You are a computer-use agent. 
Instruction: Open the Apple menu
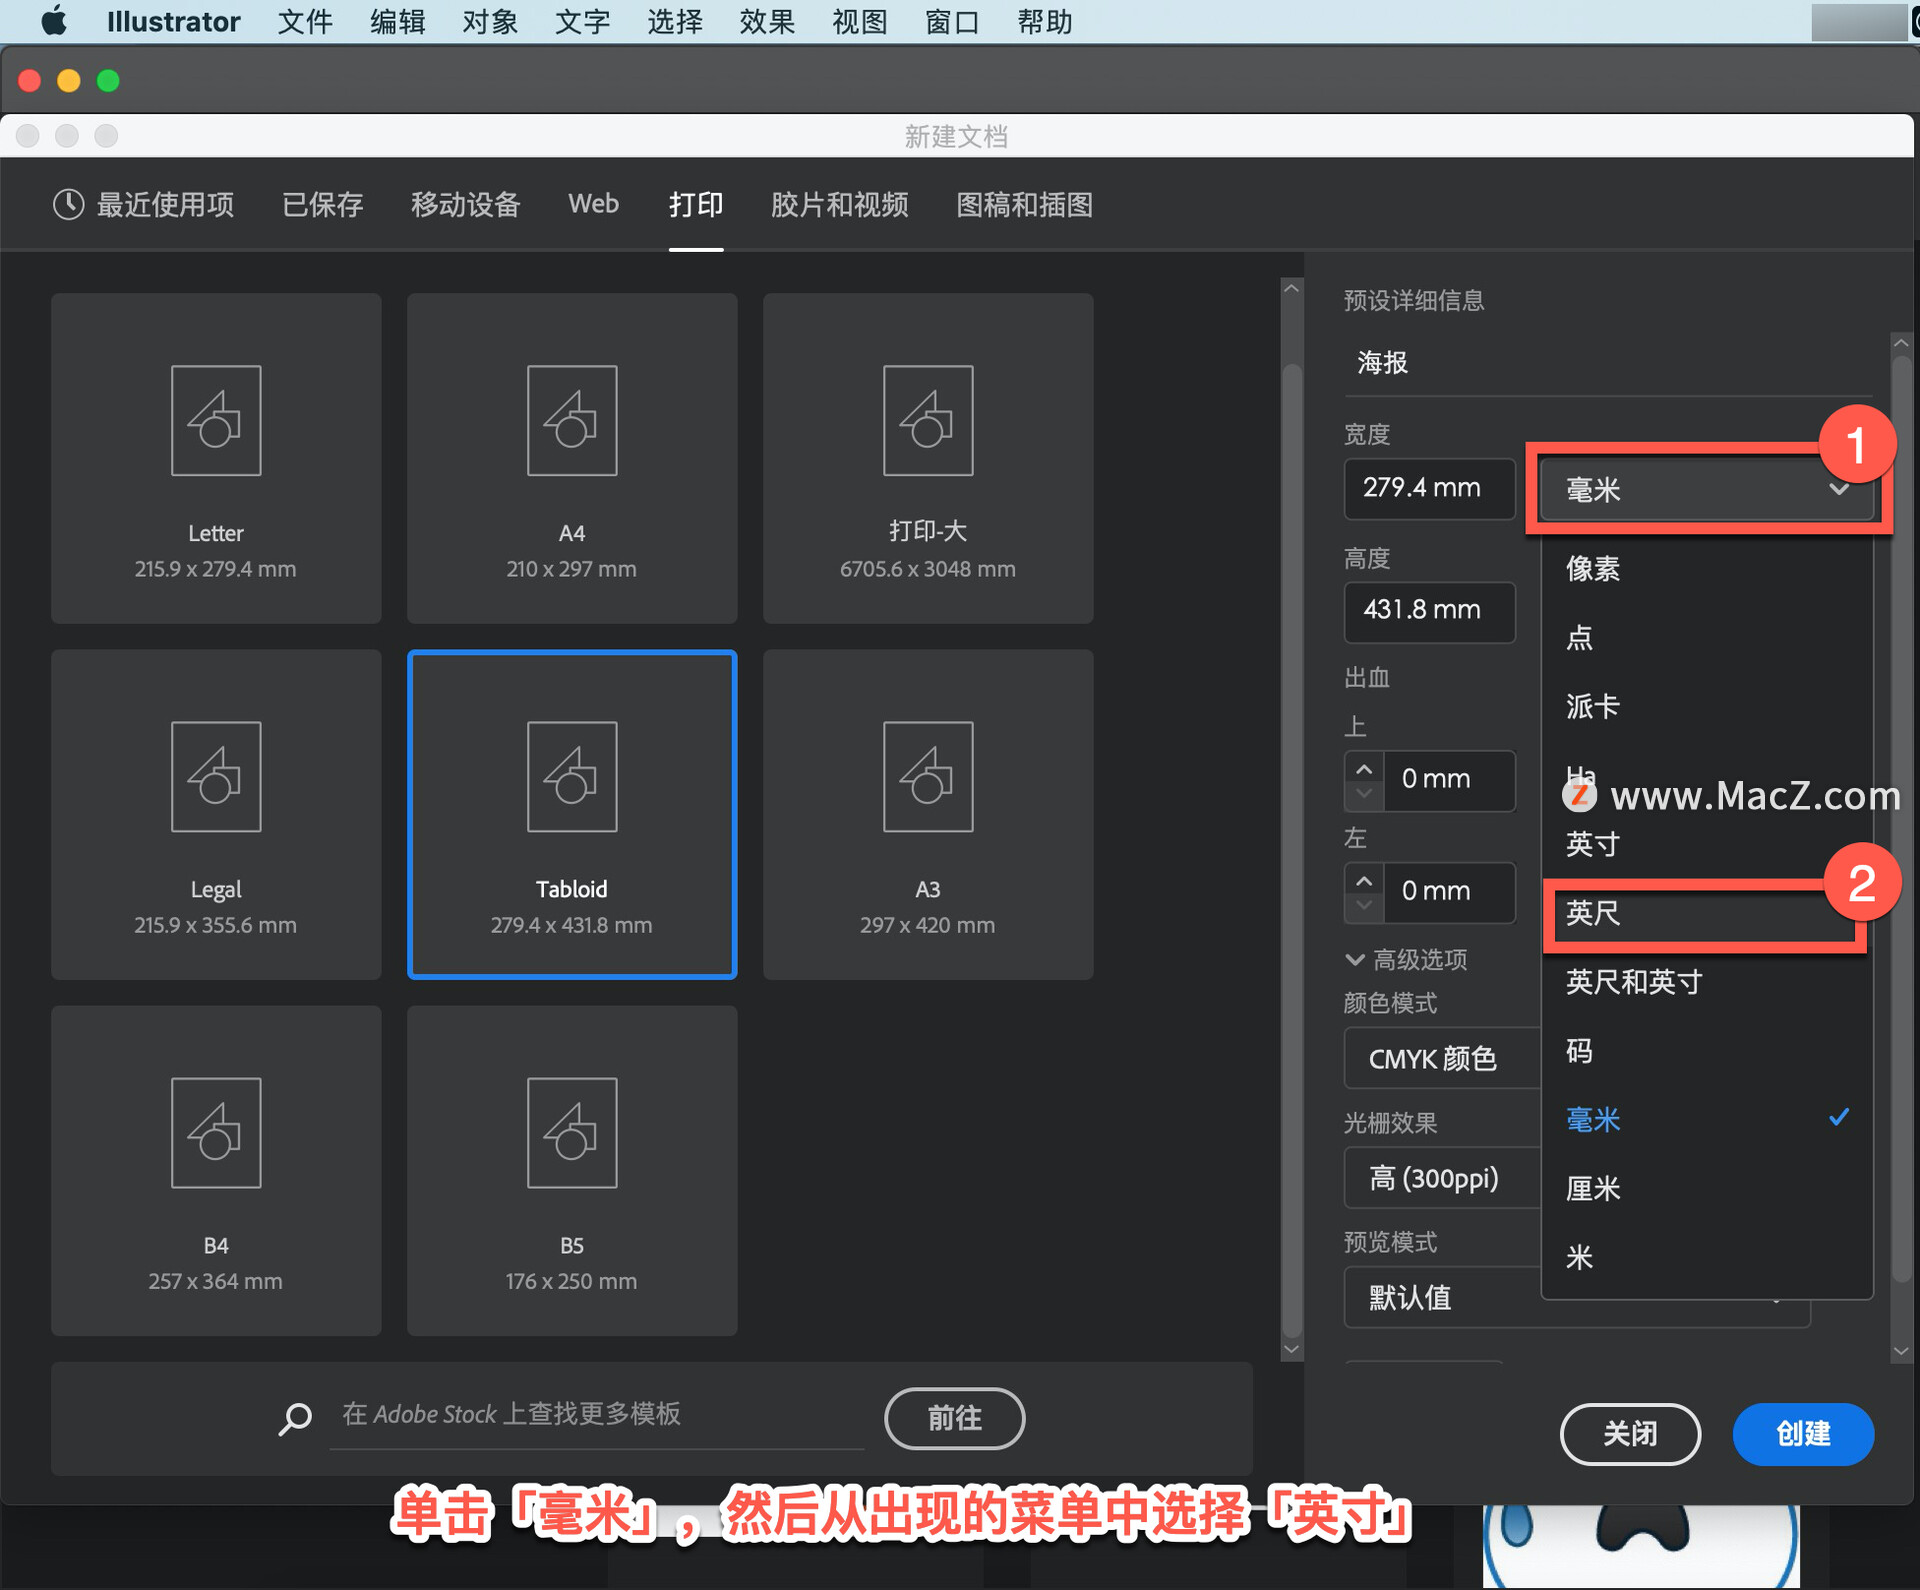[x=54, y=21]
